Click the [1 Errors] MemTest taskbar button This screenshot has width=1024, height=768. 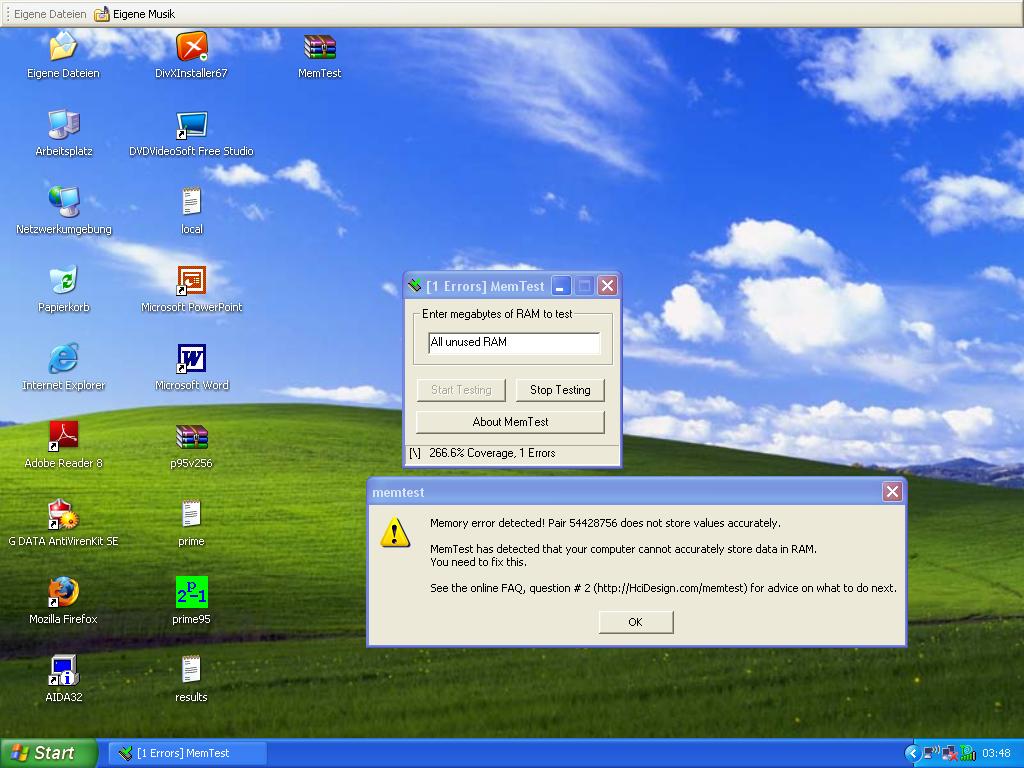(x=187, y=753)
